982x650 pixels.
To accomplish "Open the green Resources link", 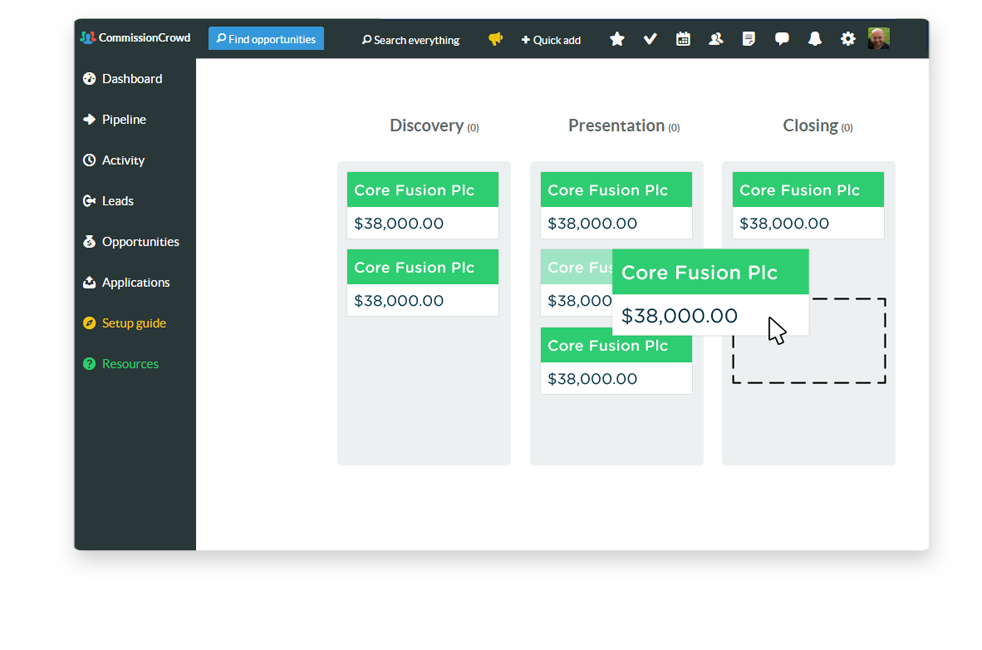I will tap(130, 365).
